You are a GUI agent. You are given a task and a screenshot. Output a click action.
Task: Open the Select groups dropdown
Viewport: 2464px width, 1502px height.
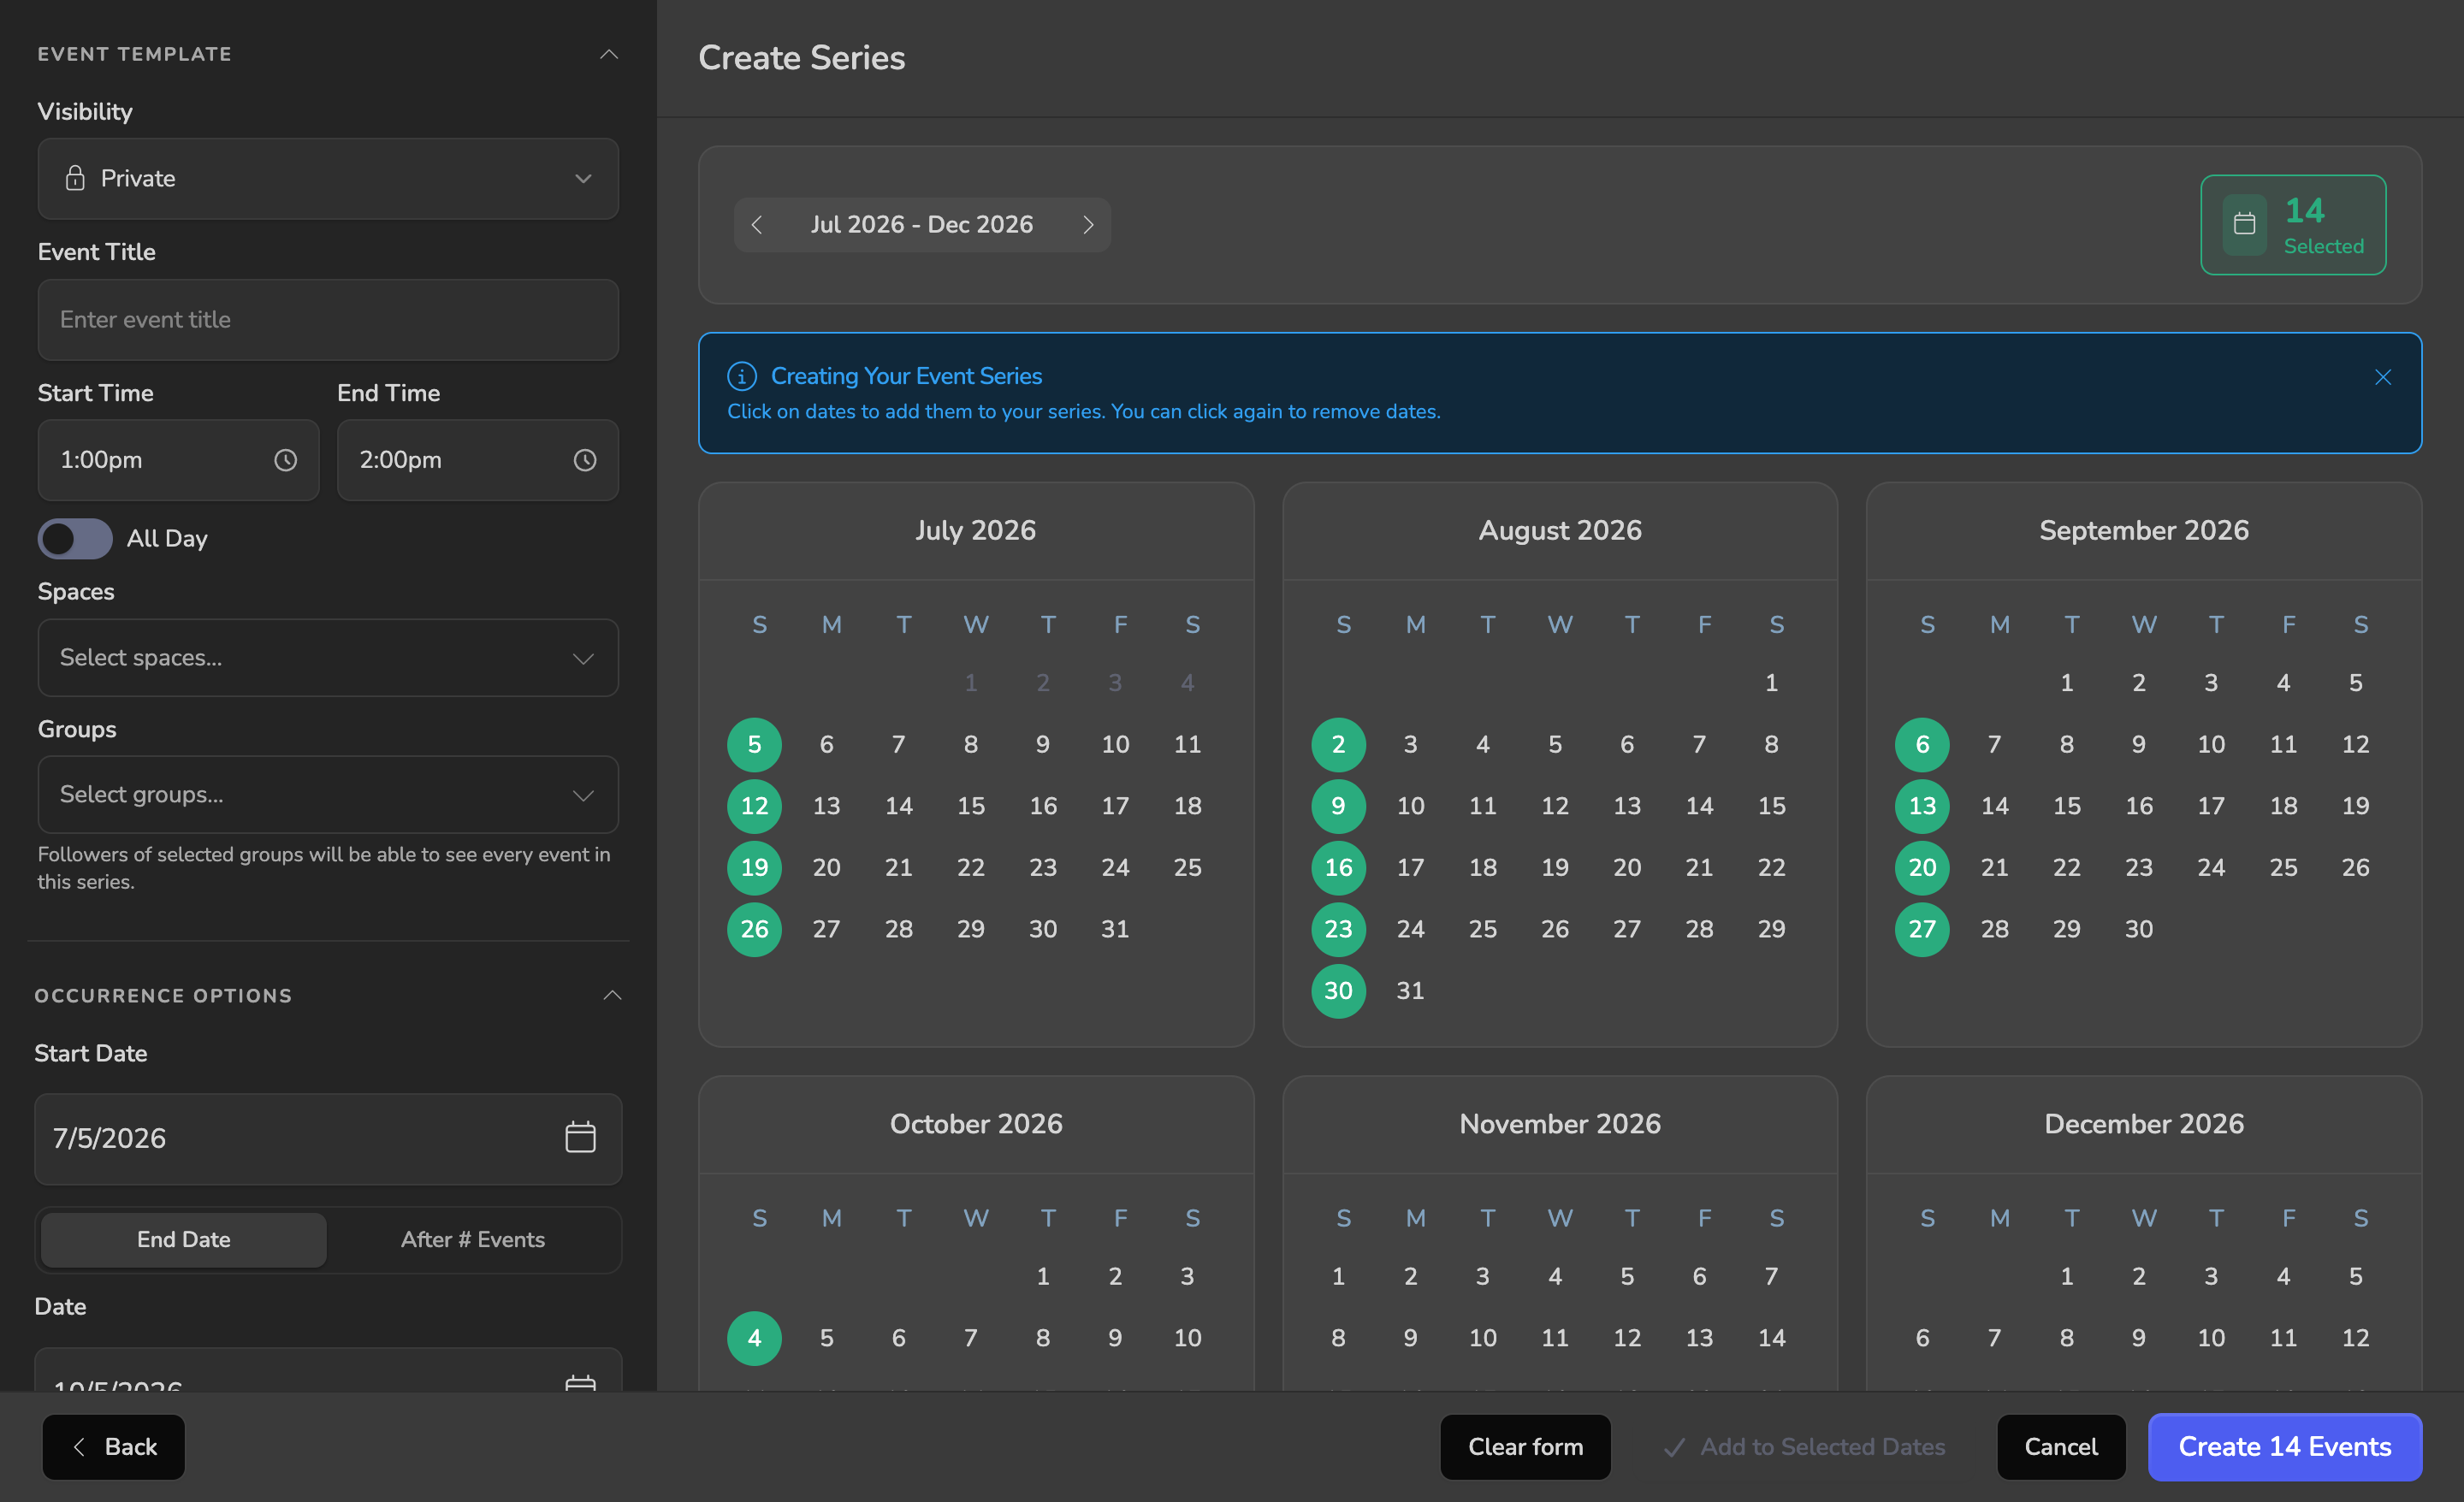[x=328, y=795]
